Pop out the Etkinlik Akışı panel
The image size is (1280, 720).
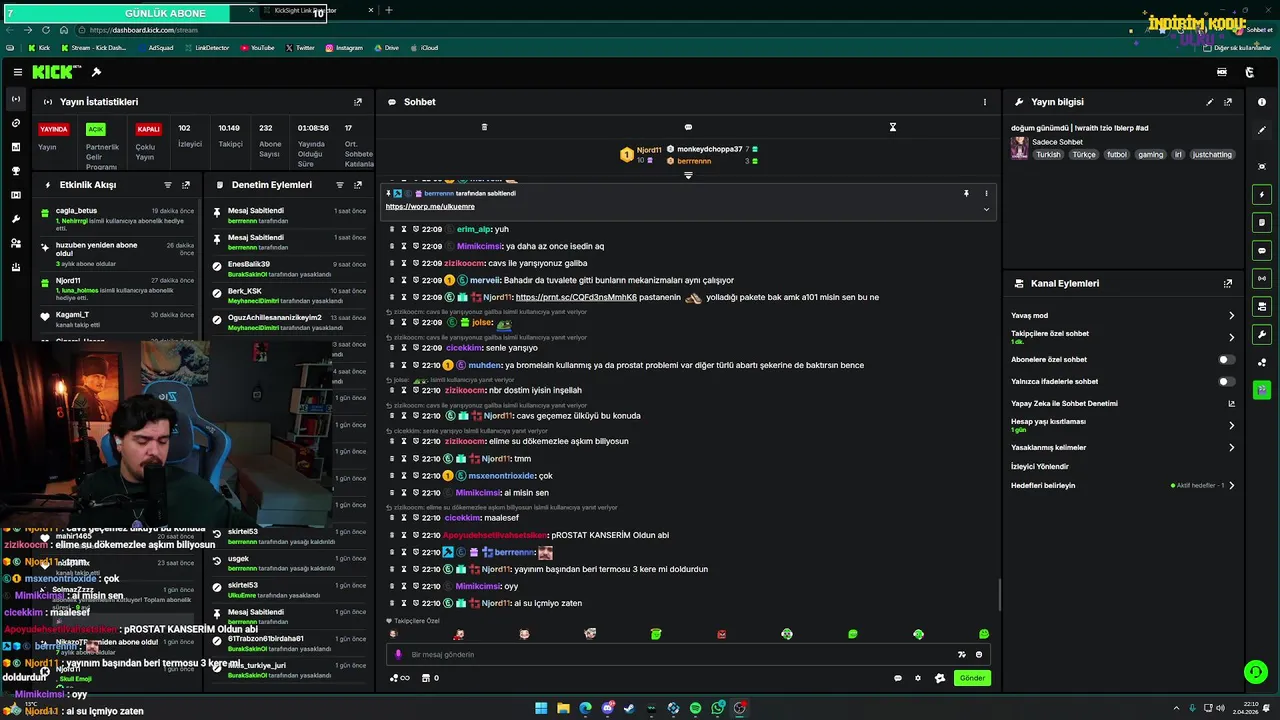pyautogui.click(x=186, y=185)
